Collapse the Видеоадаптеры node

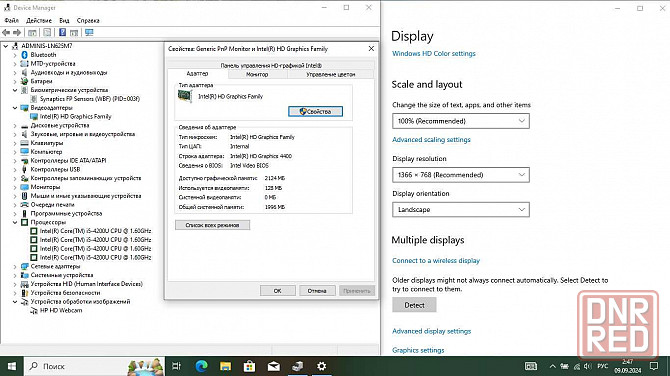15,108
